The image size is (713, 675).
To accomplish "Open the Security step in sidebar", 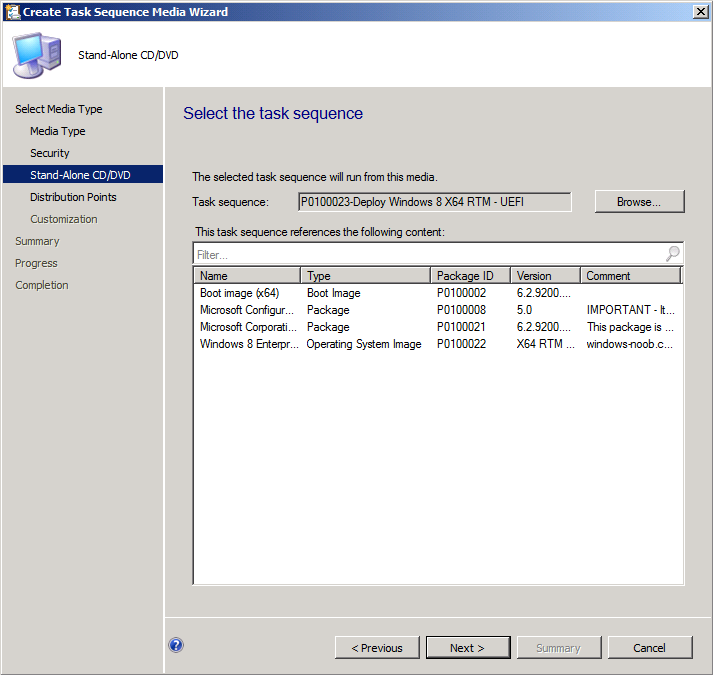I will click(x=50, y=153).
